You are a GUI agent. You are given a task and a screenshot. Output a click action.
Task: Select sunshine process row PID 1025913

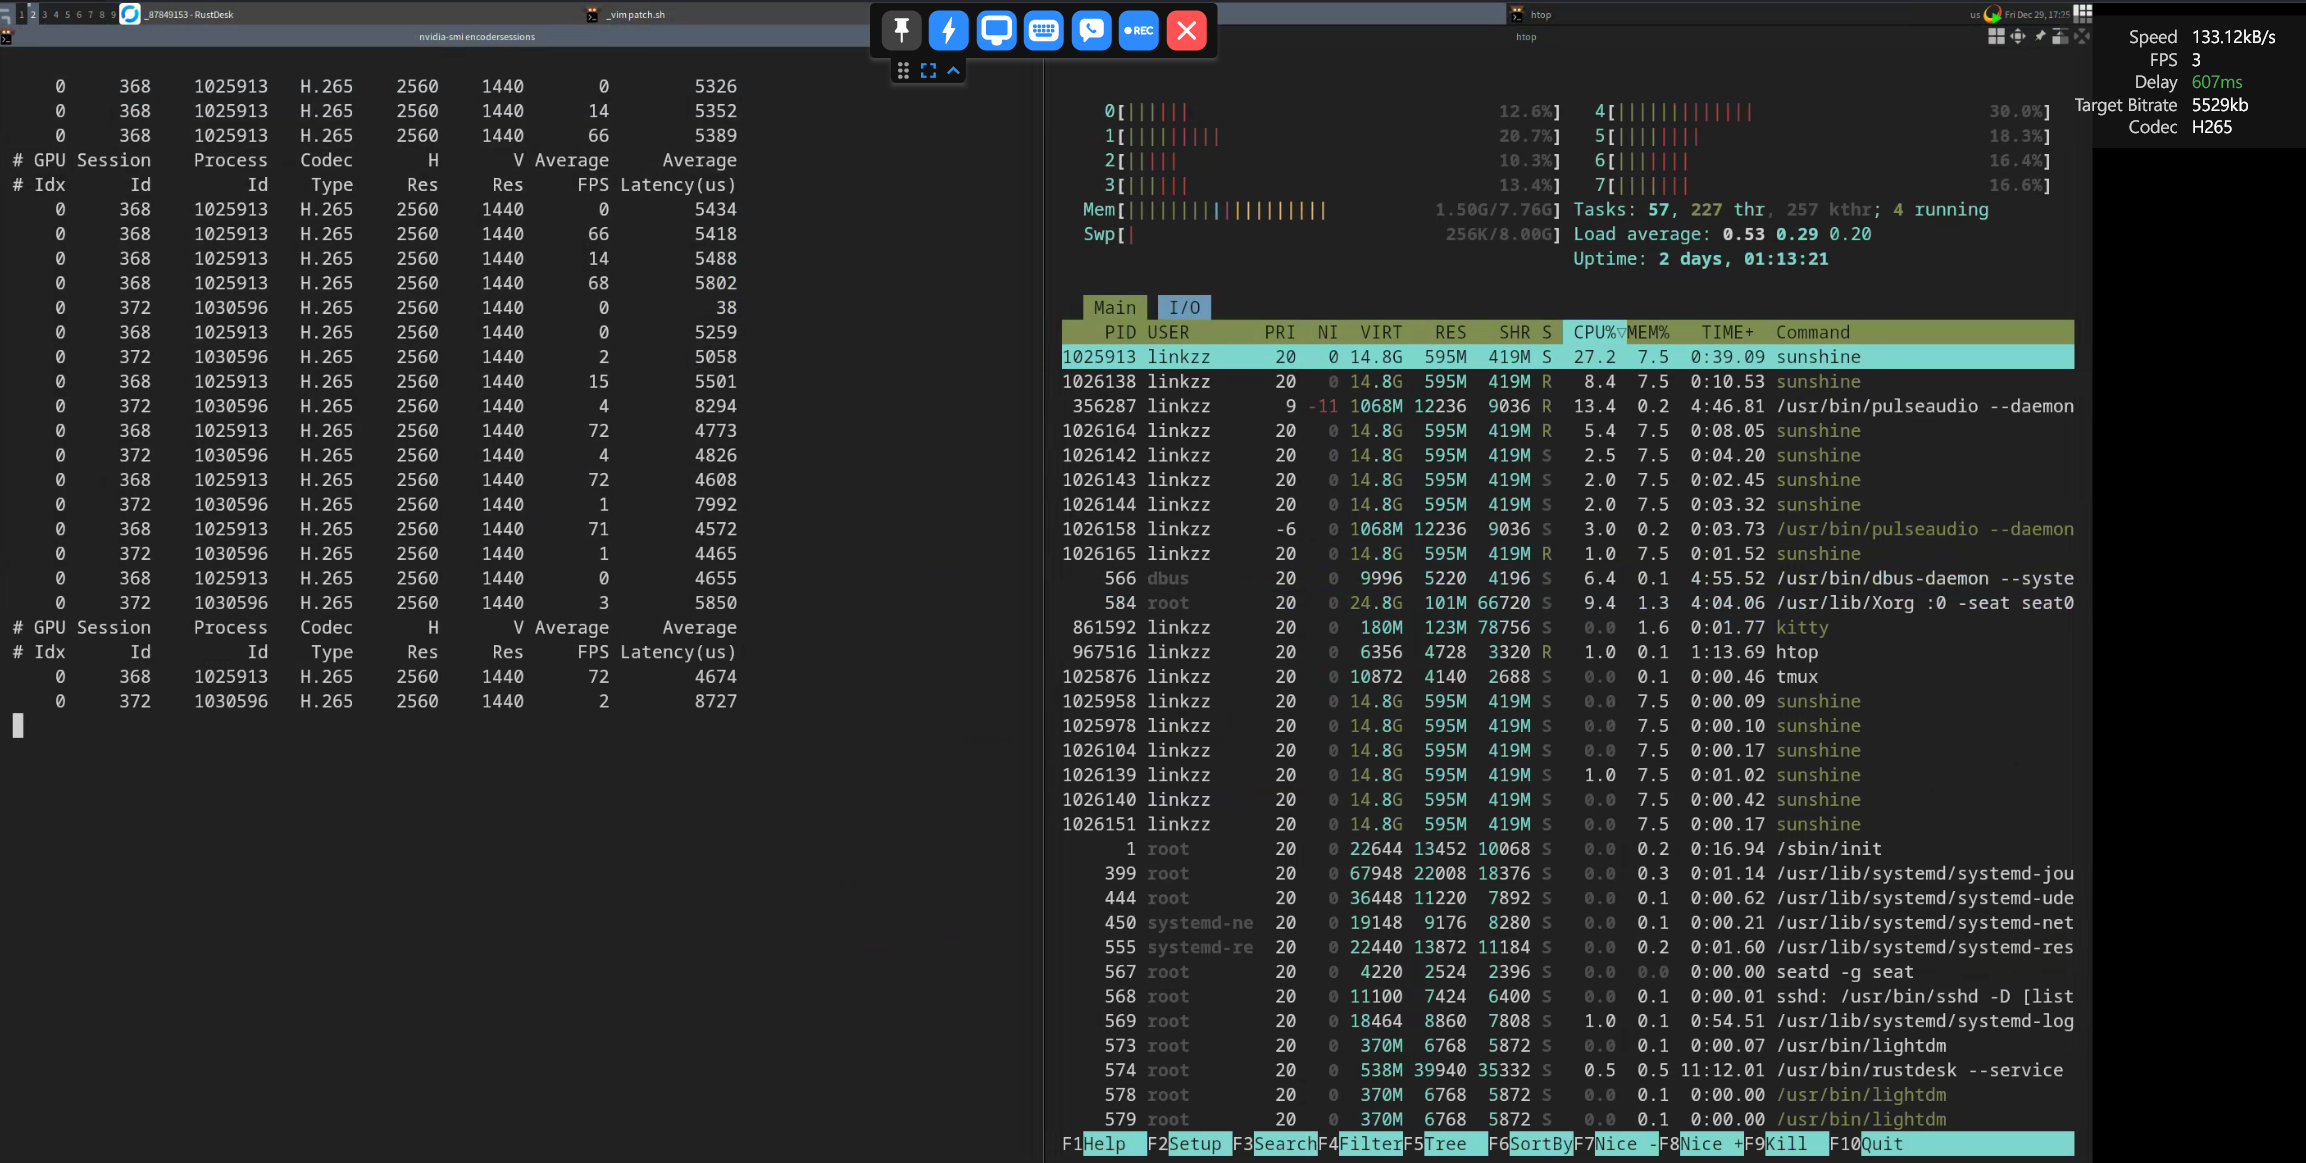click(1567, 357)
